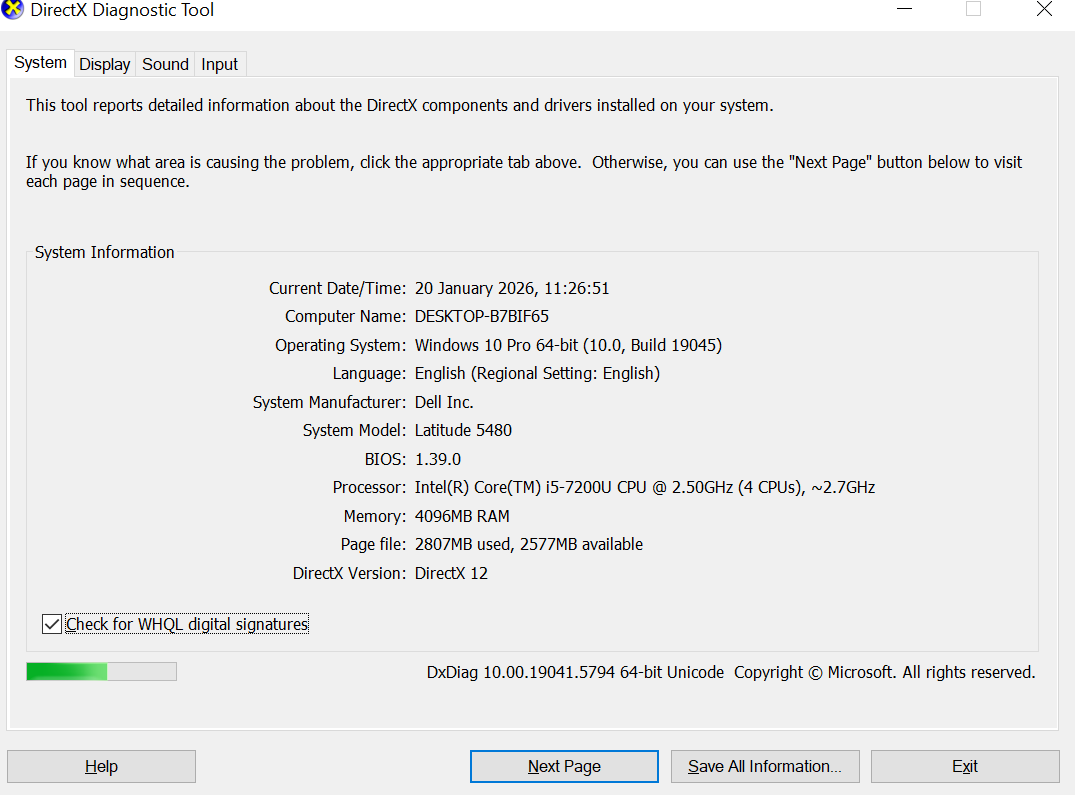Open the Sound tab
The width and height of the screenshot is (1075, 795).
[x=164, y=63]
